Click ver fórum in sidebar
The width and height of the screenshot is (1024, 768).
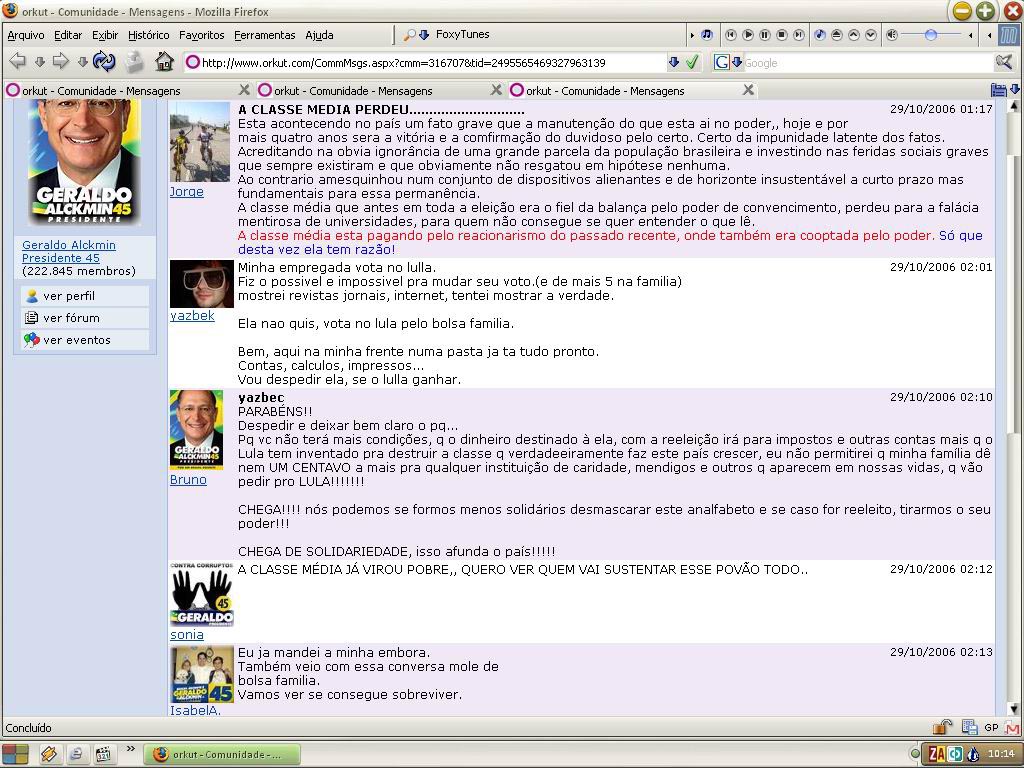point(85,318)
